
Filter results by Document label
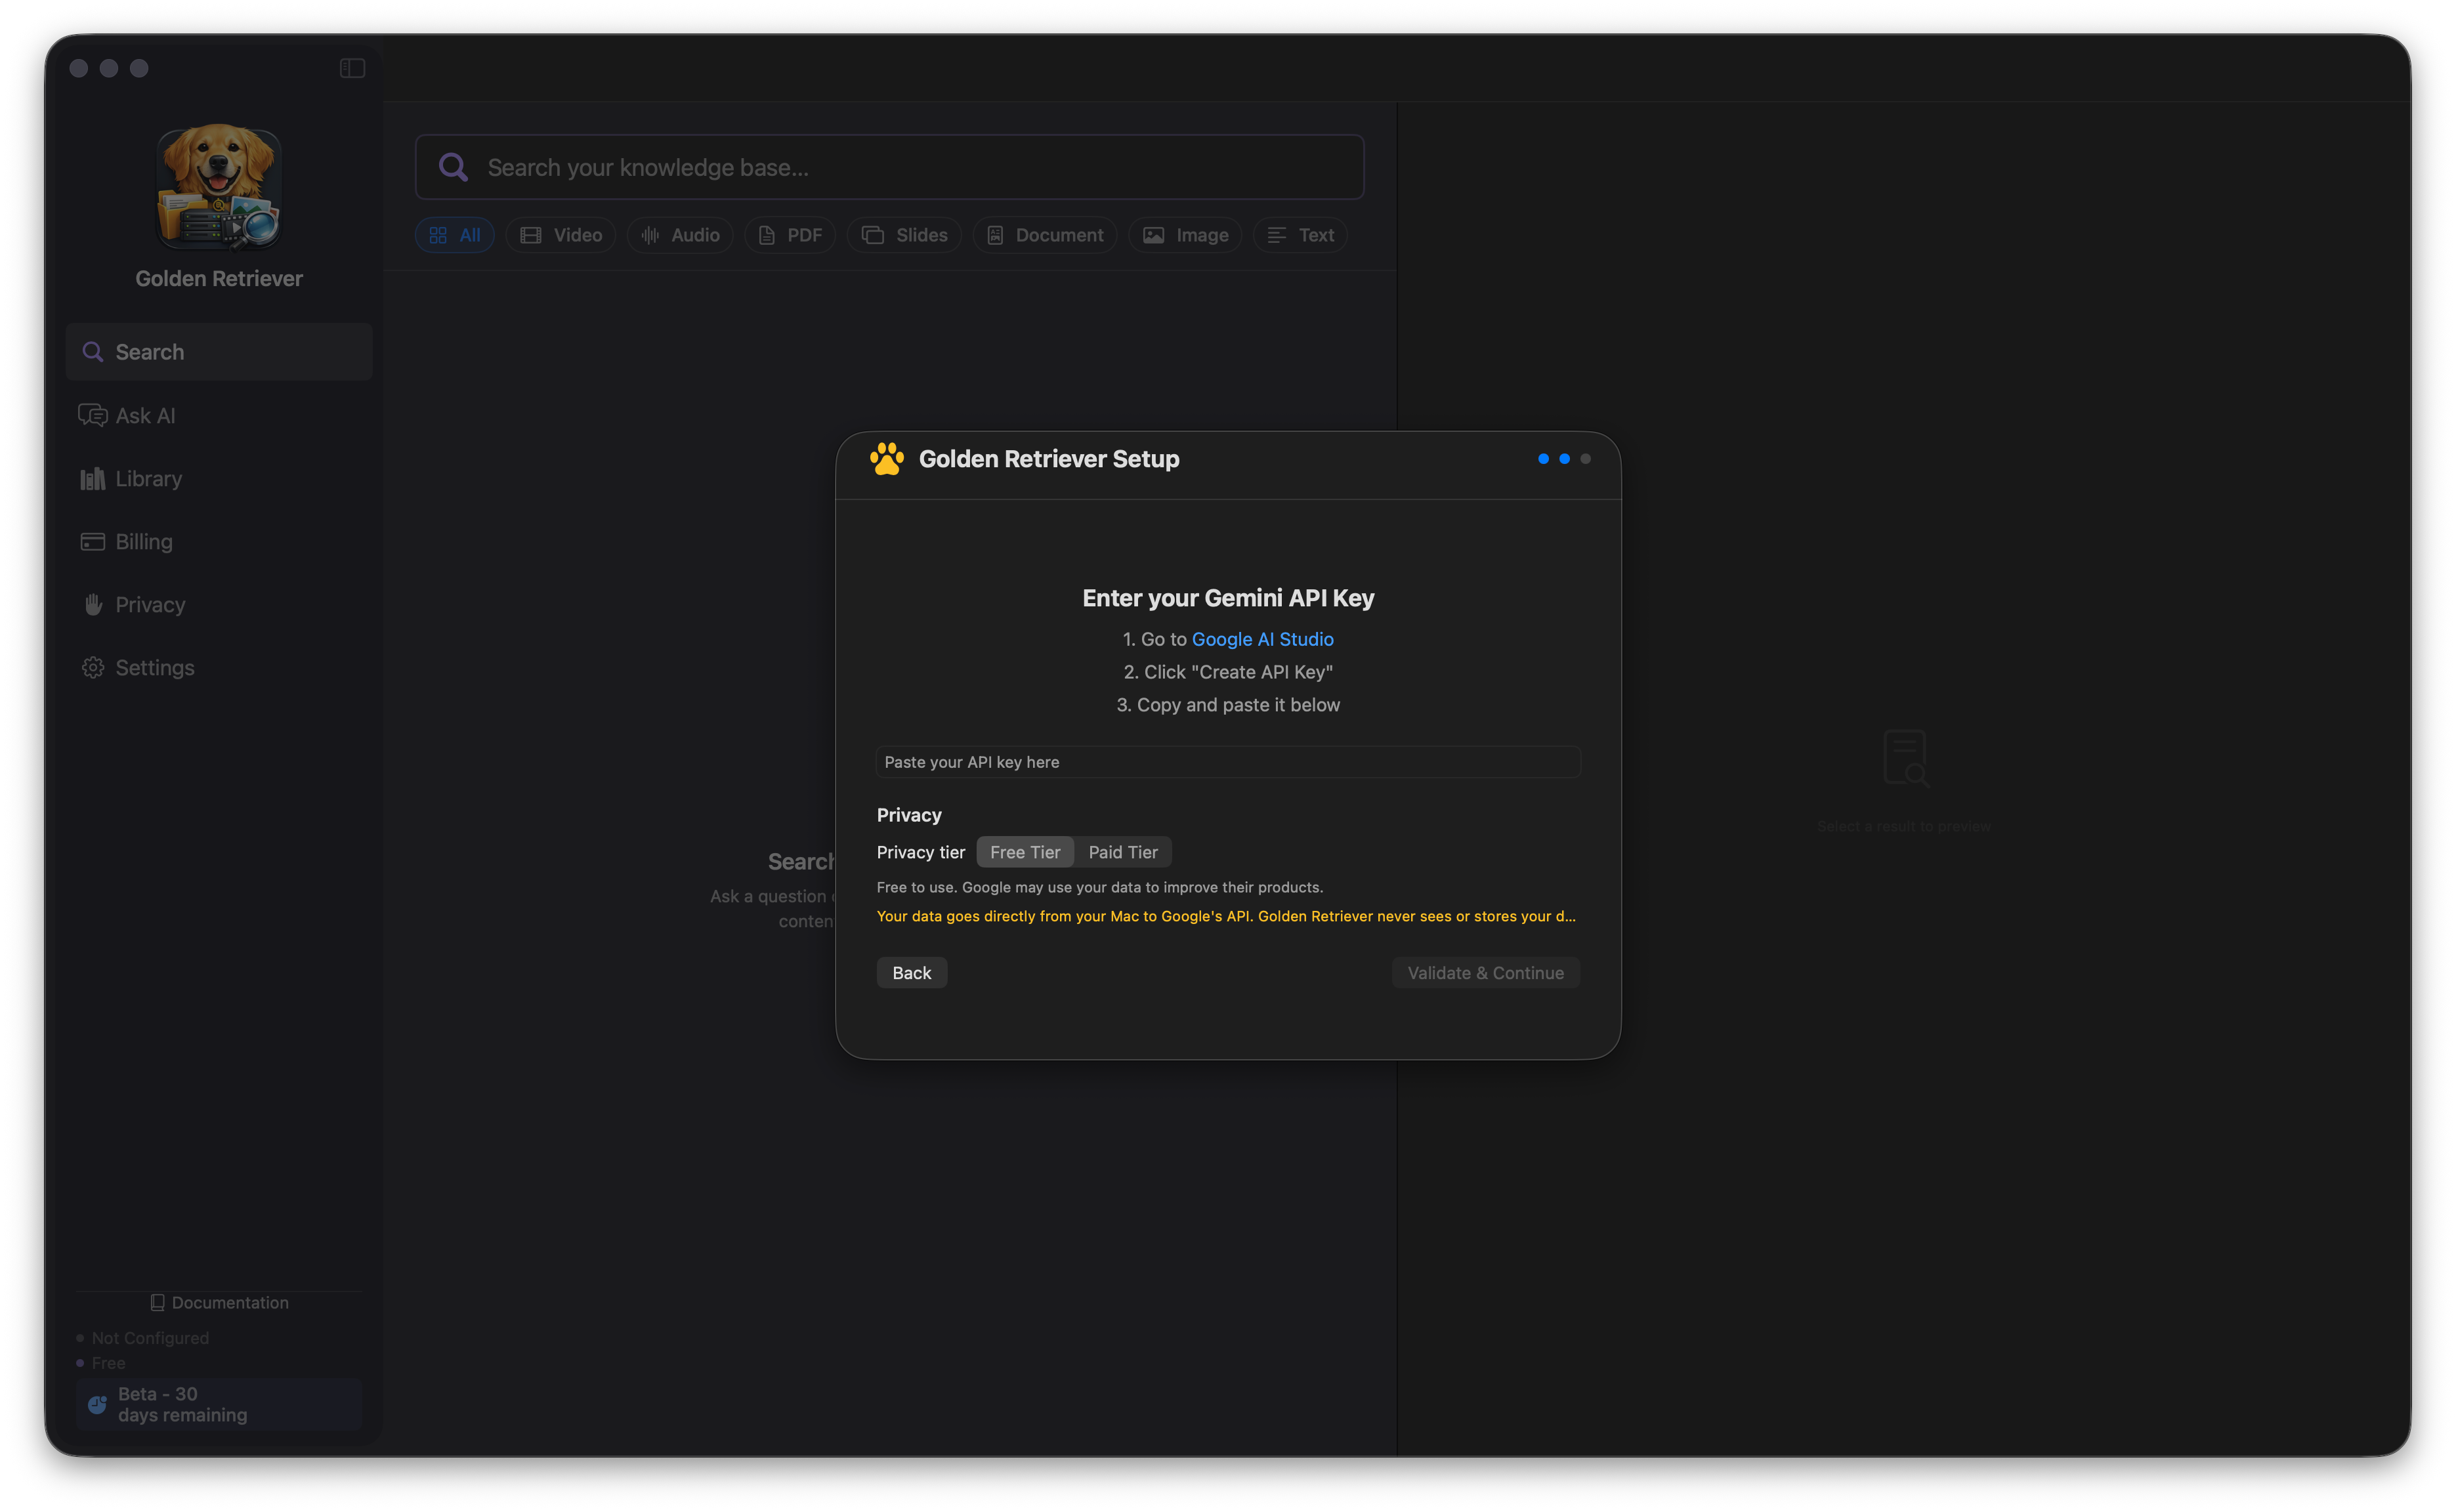click(x=1059, y=235)
